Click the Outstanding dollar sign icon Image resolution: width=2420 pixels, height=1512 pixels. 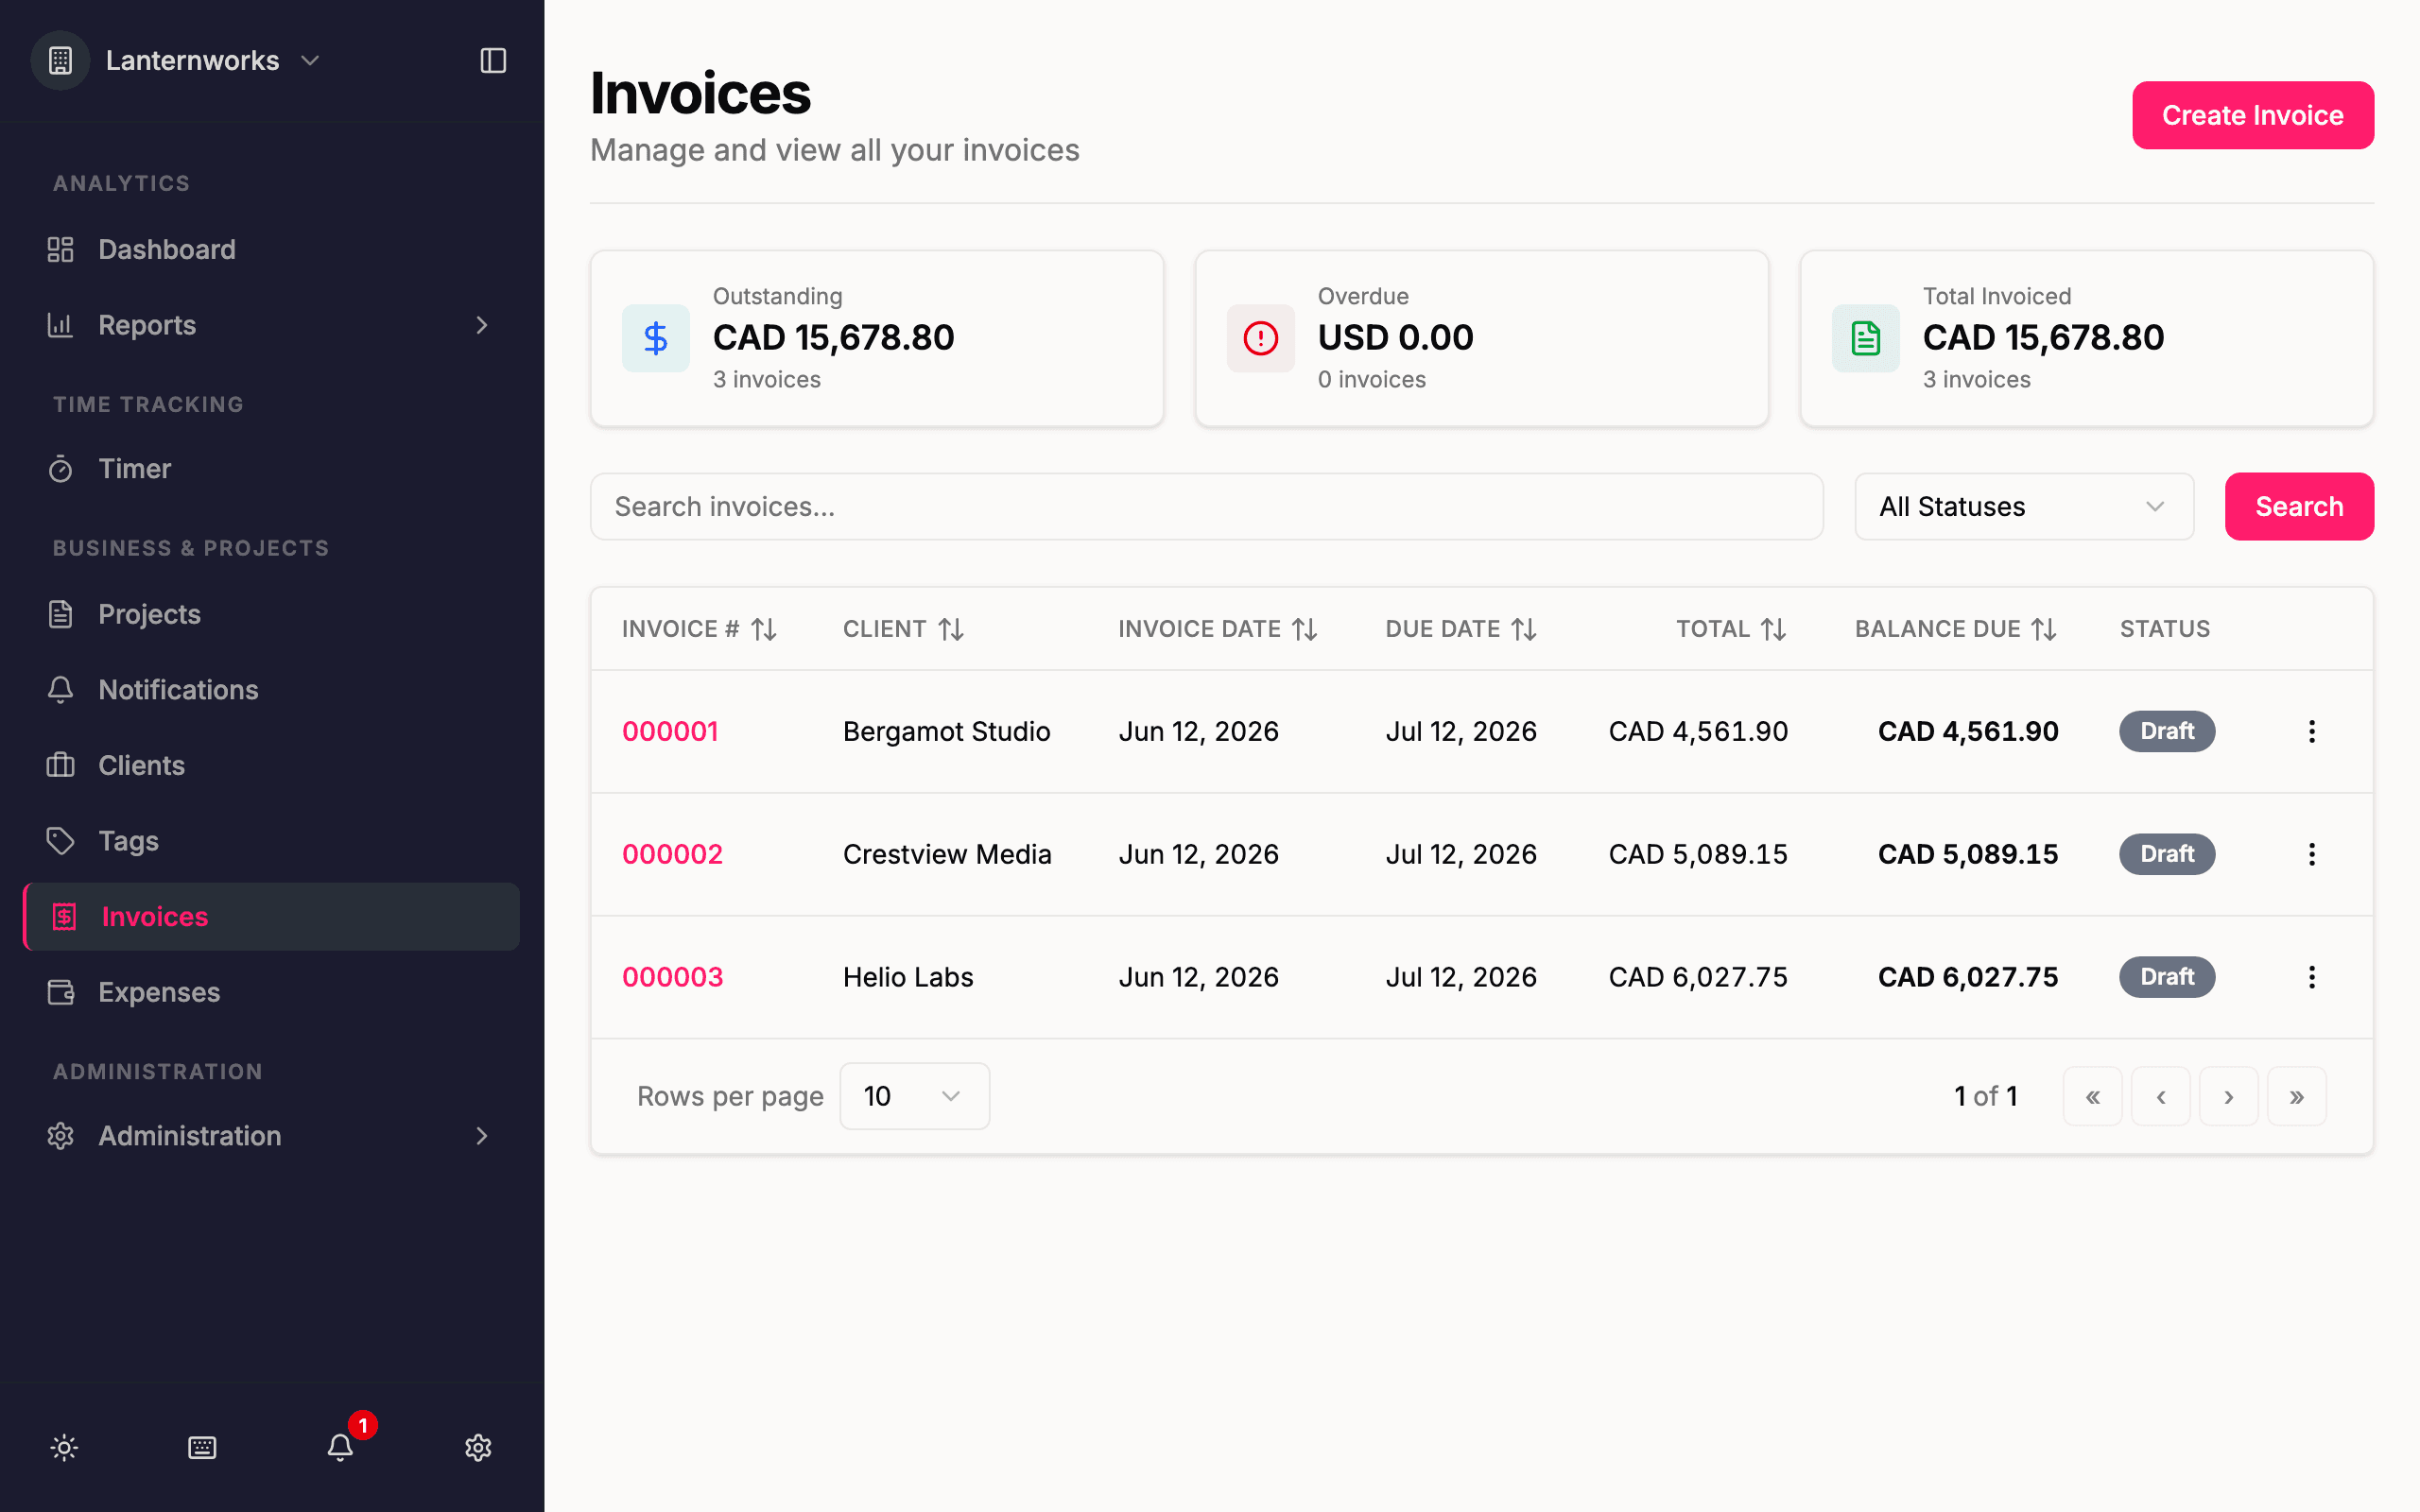tap(656, 338)
